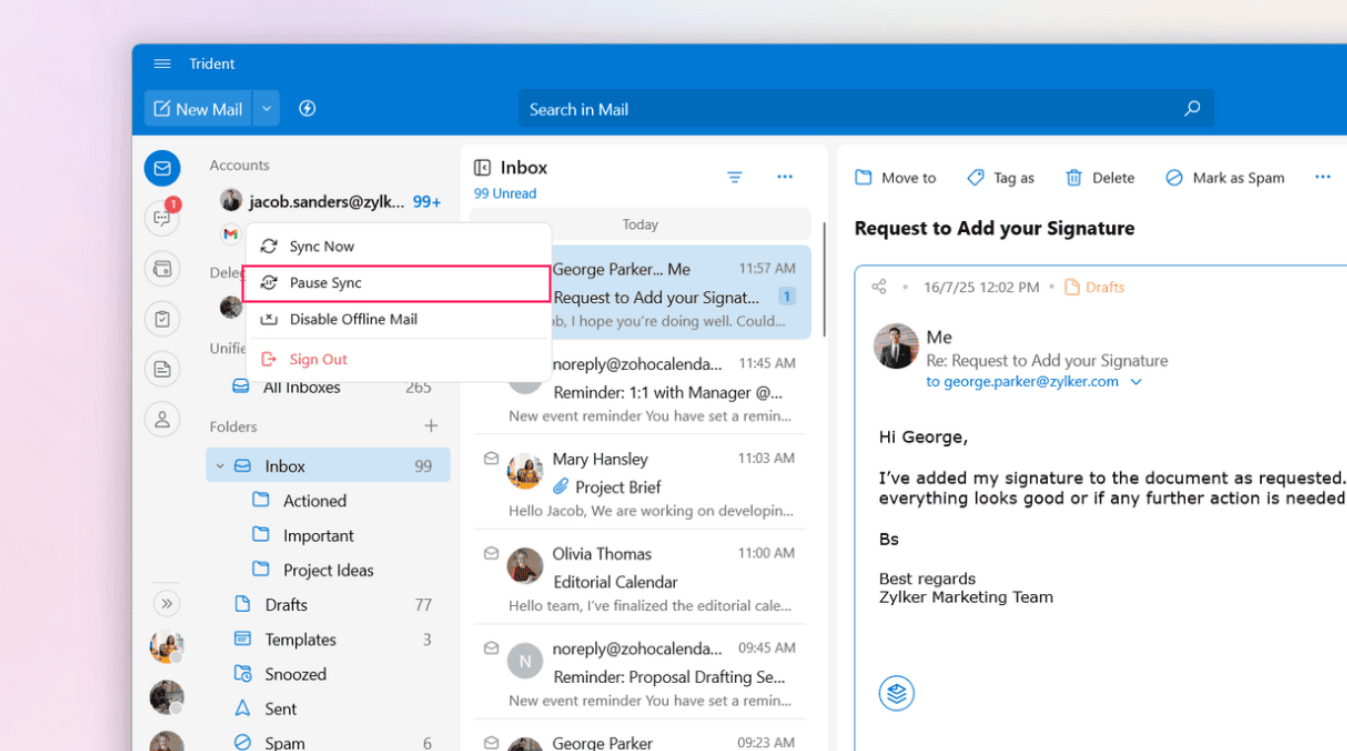Viewport: 1347px width, 751px height.
Task: Choose Disable Offline Mail menu entry
Action: [398, 319]
